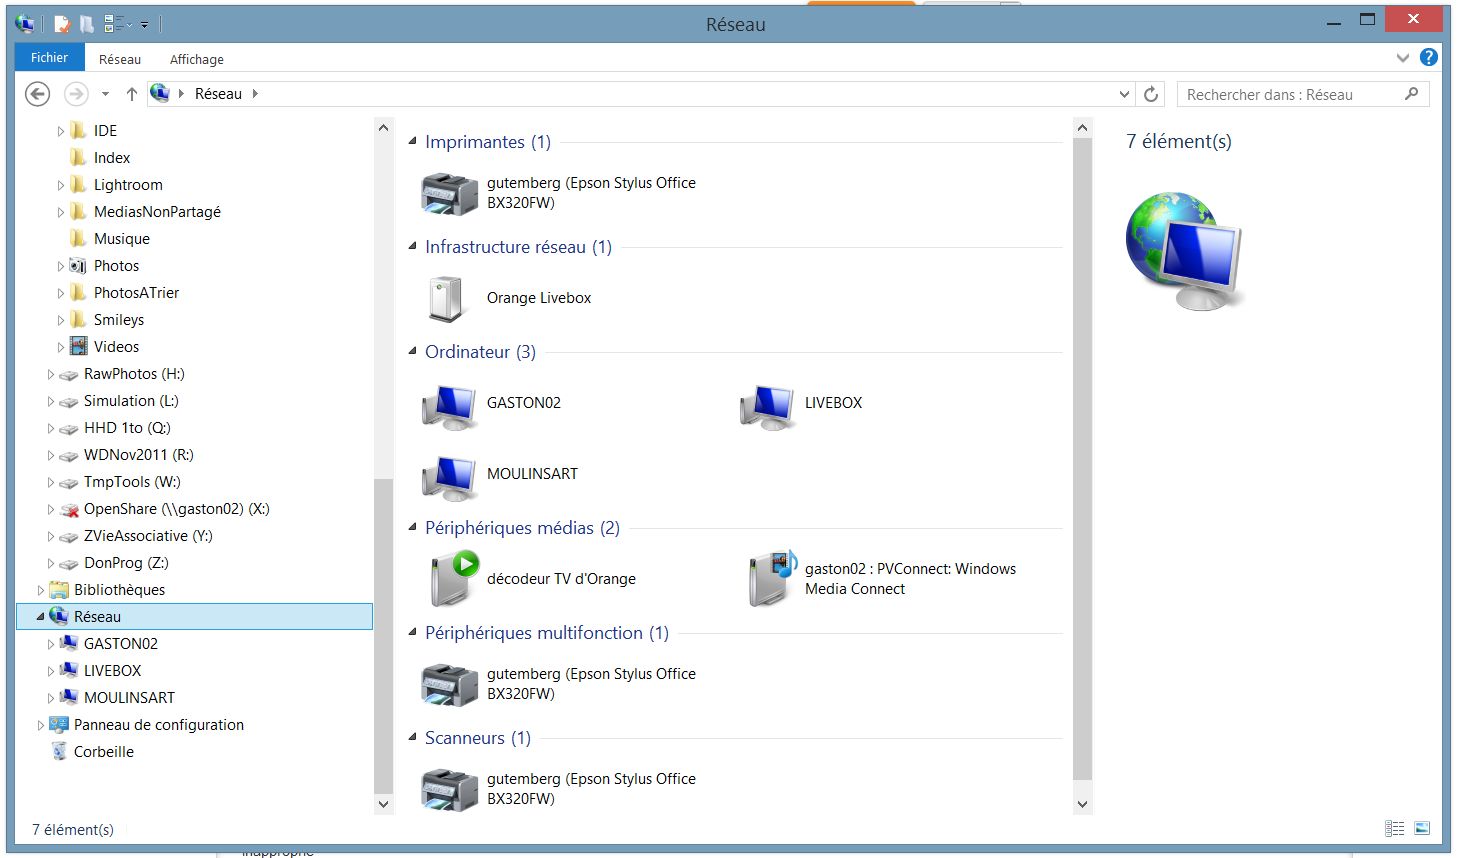Click the magnifier icon in the search box
This screenshot has width=1458, height=858.
(1412, 94)
